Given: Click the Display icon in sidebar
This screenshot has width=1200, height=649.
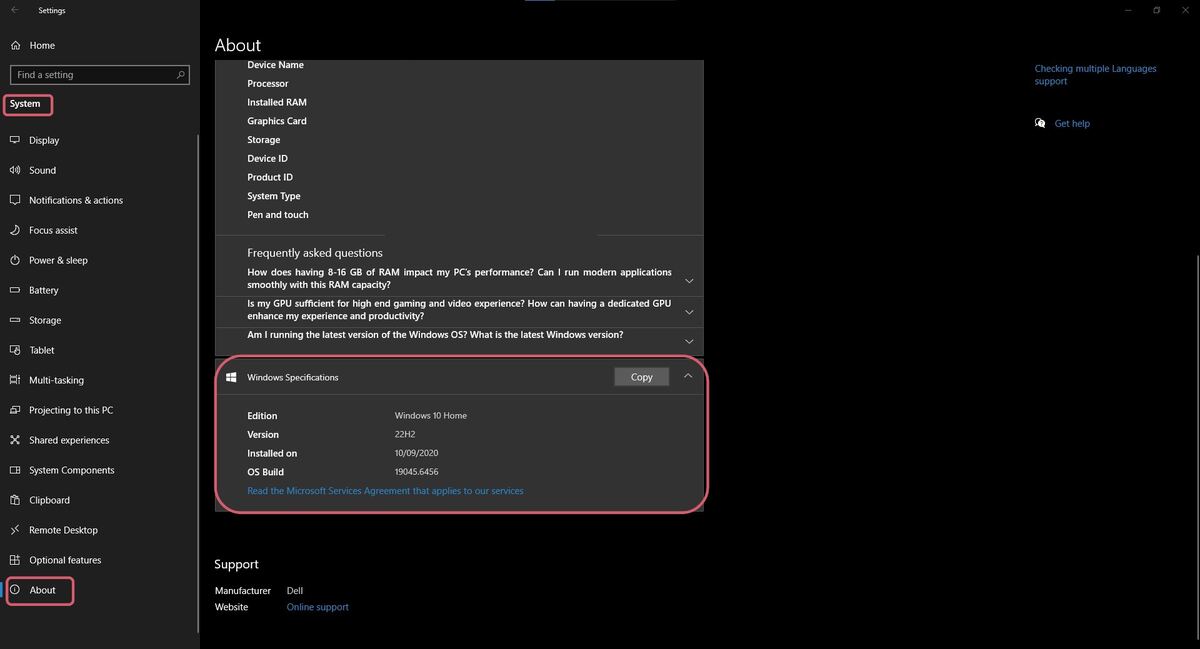Looking at the screenshot, I should [15, 140].
